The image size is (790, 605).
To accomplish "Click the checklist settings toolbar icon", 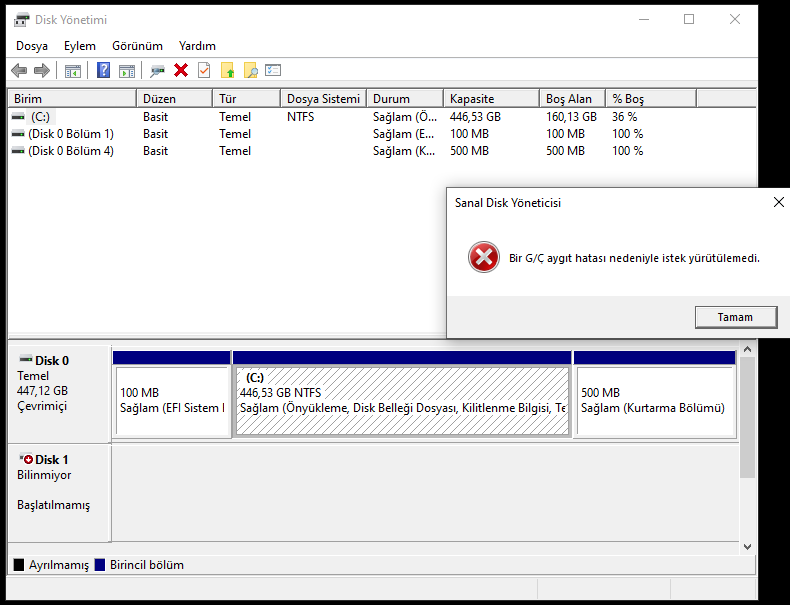I will pyautogui.click(x=273, y=70).
